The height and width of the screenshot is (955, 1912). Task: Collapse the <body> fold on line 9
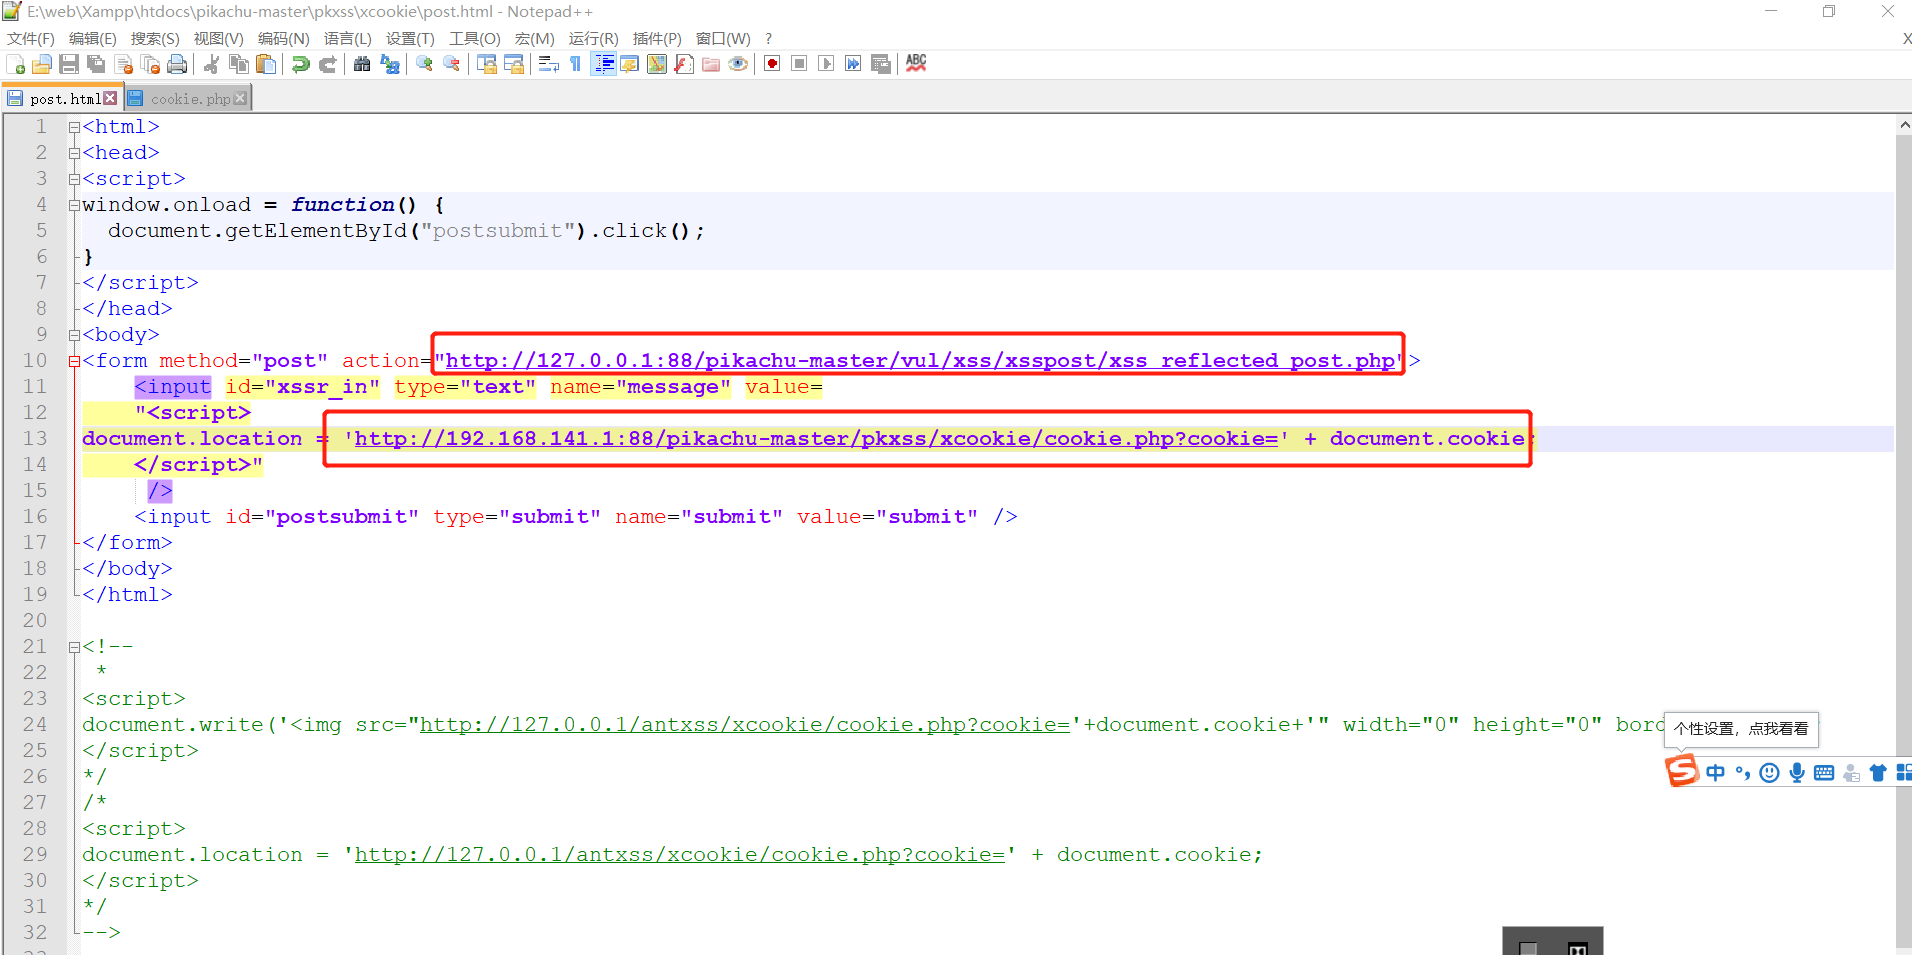pyautogui.click(x=74, y=335)
